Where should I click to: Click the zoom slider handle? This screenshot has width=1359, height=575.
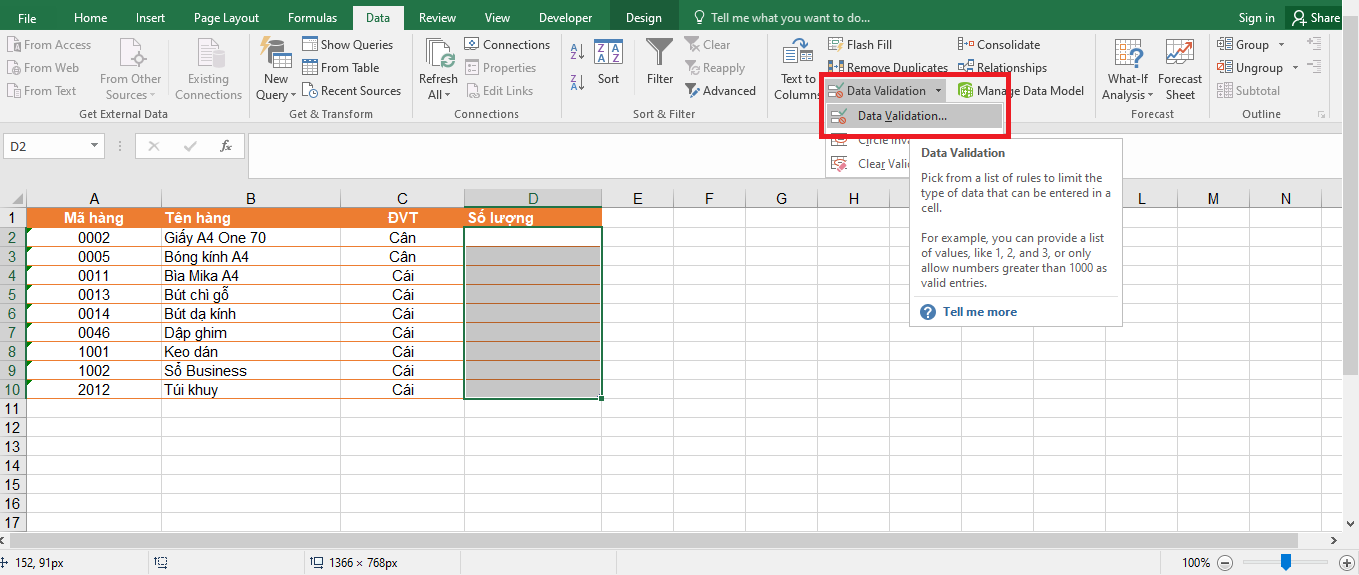pos(1286,562)
